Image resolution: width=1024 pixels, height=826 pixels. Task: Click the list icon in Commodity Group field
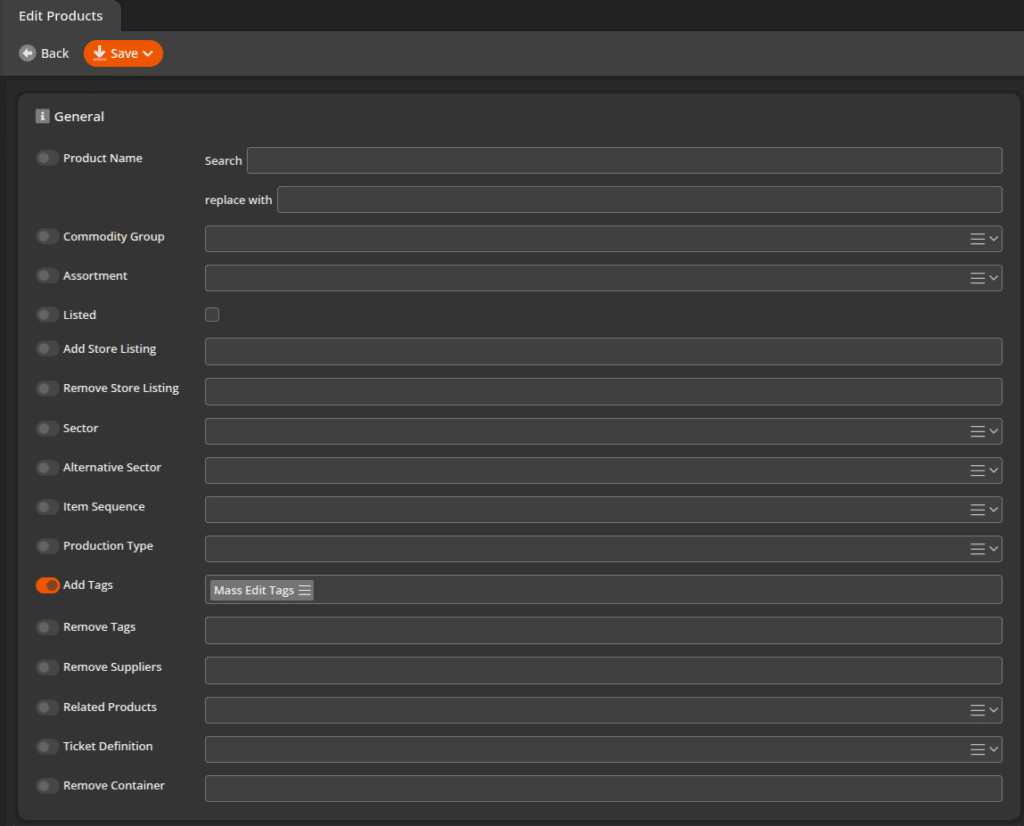coord(977,238)
